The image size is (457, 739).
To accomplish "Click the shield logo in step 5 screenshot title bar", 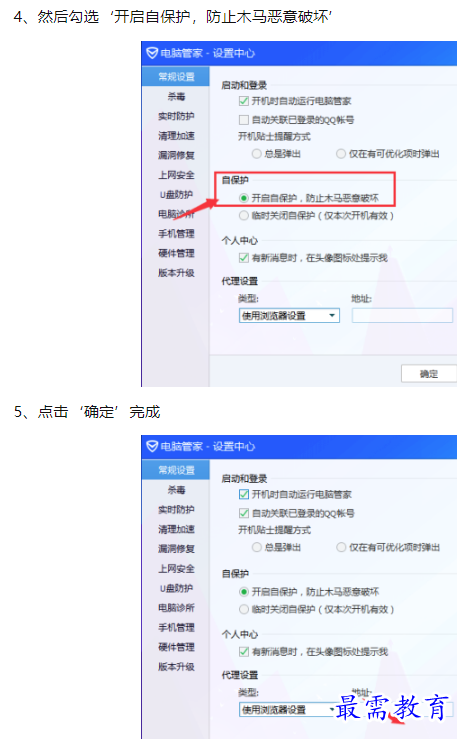I will (x=152, y=446).
